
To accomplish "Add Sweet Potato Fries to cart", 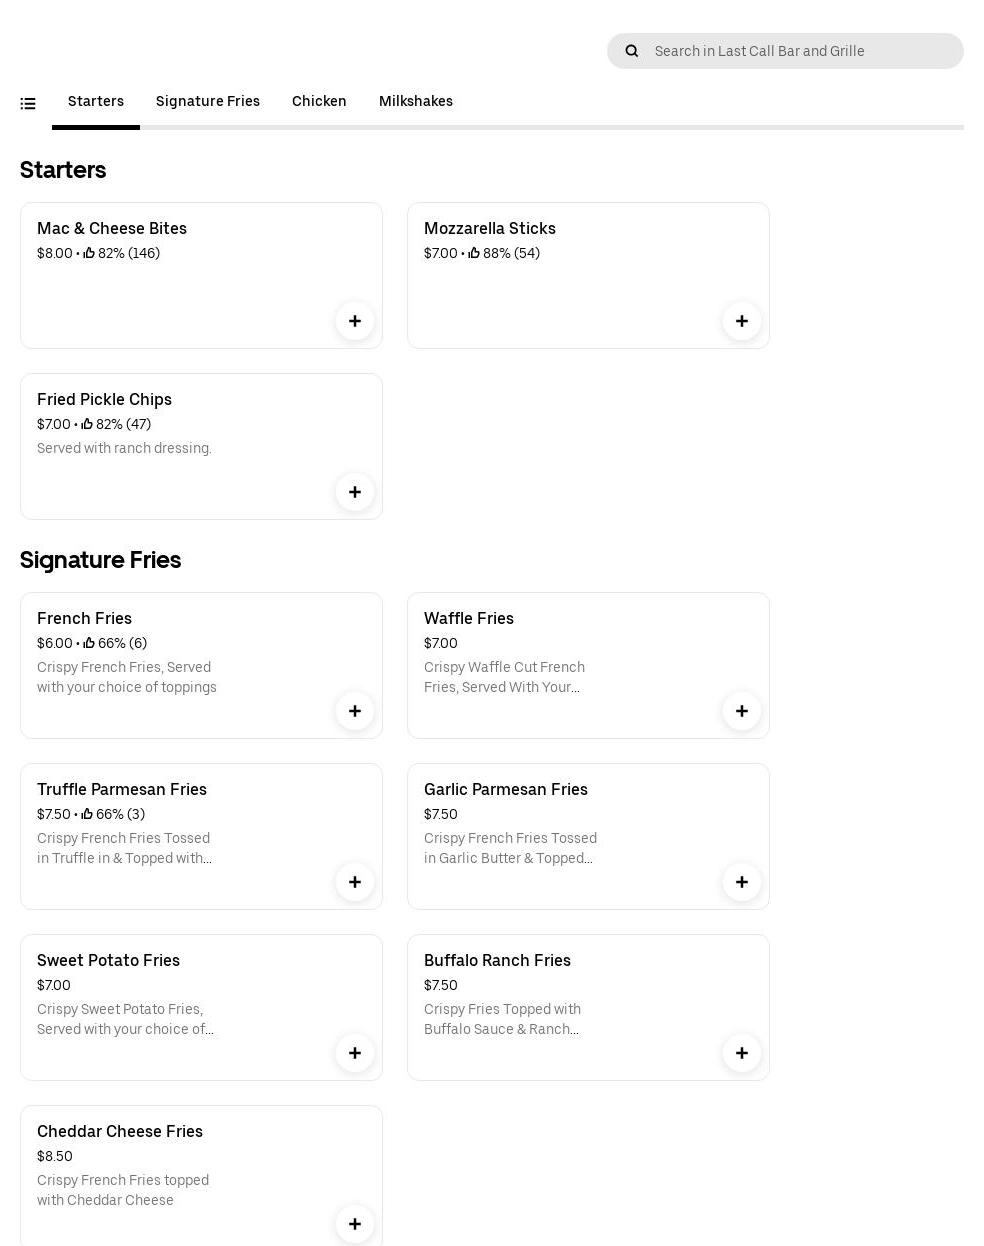I will [x=355, y=1053].
